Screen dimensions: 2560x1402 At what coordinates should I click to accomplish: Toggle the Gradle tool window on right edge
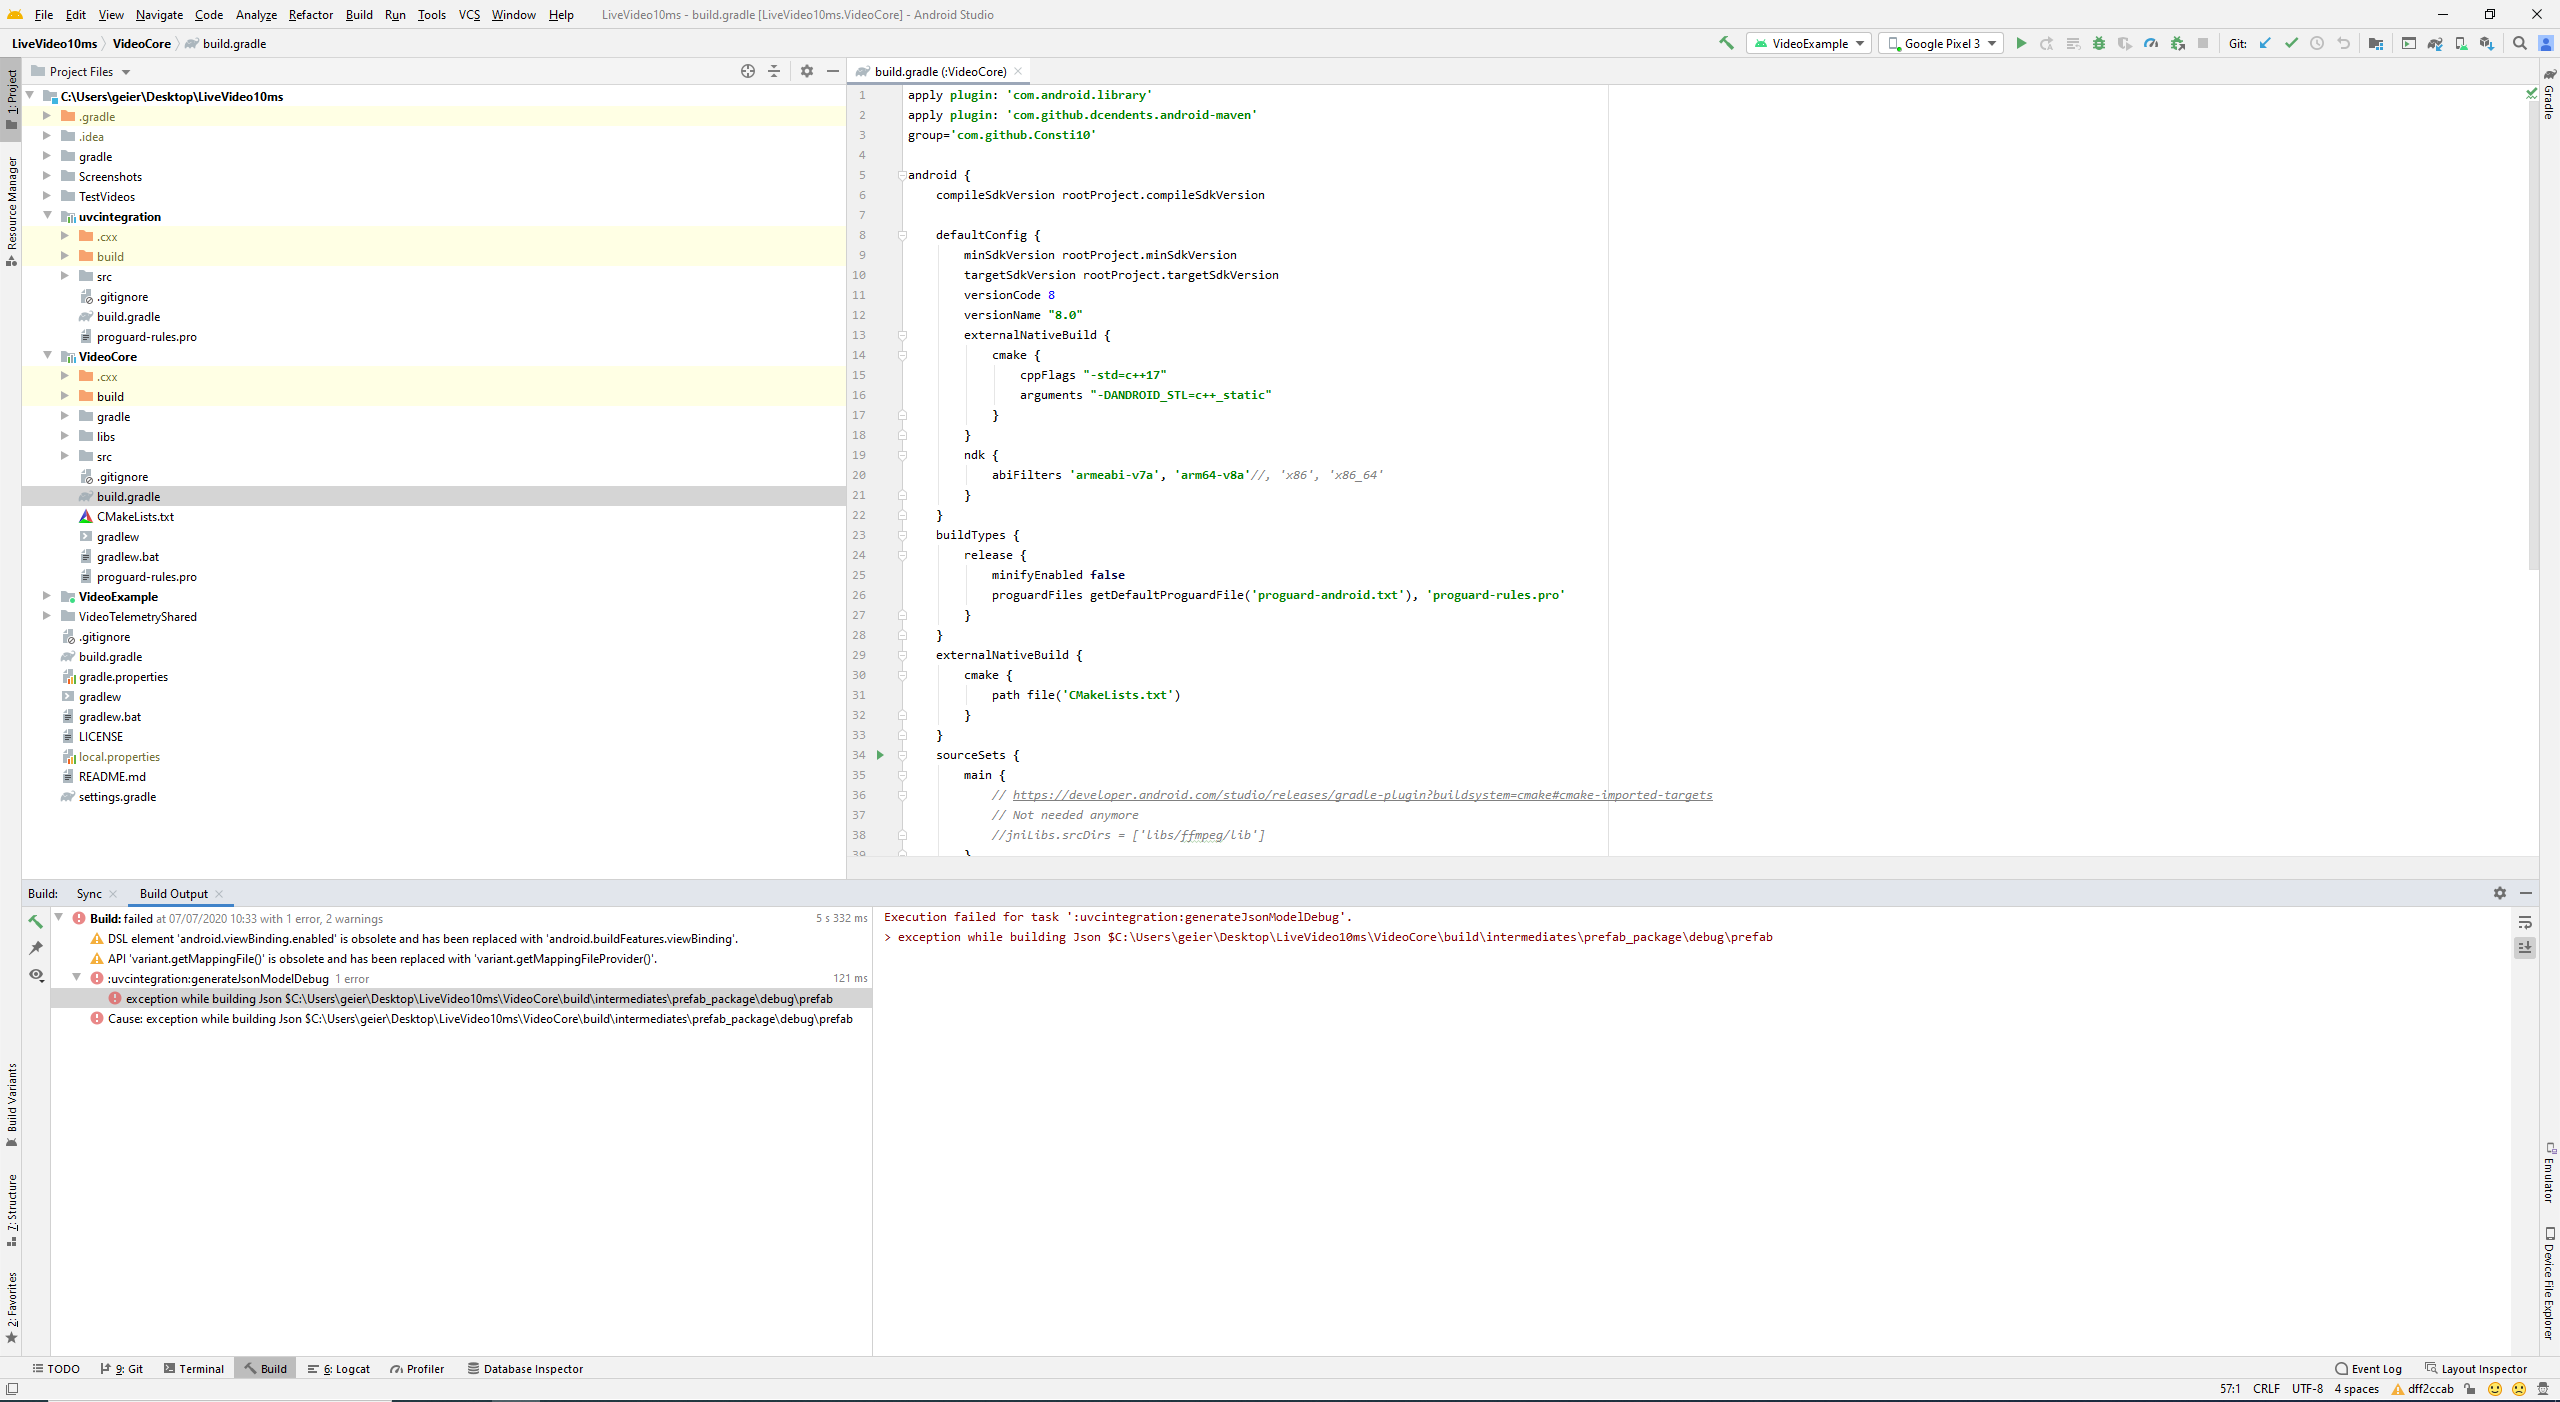point(2550,95)
